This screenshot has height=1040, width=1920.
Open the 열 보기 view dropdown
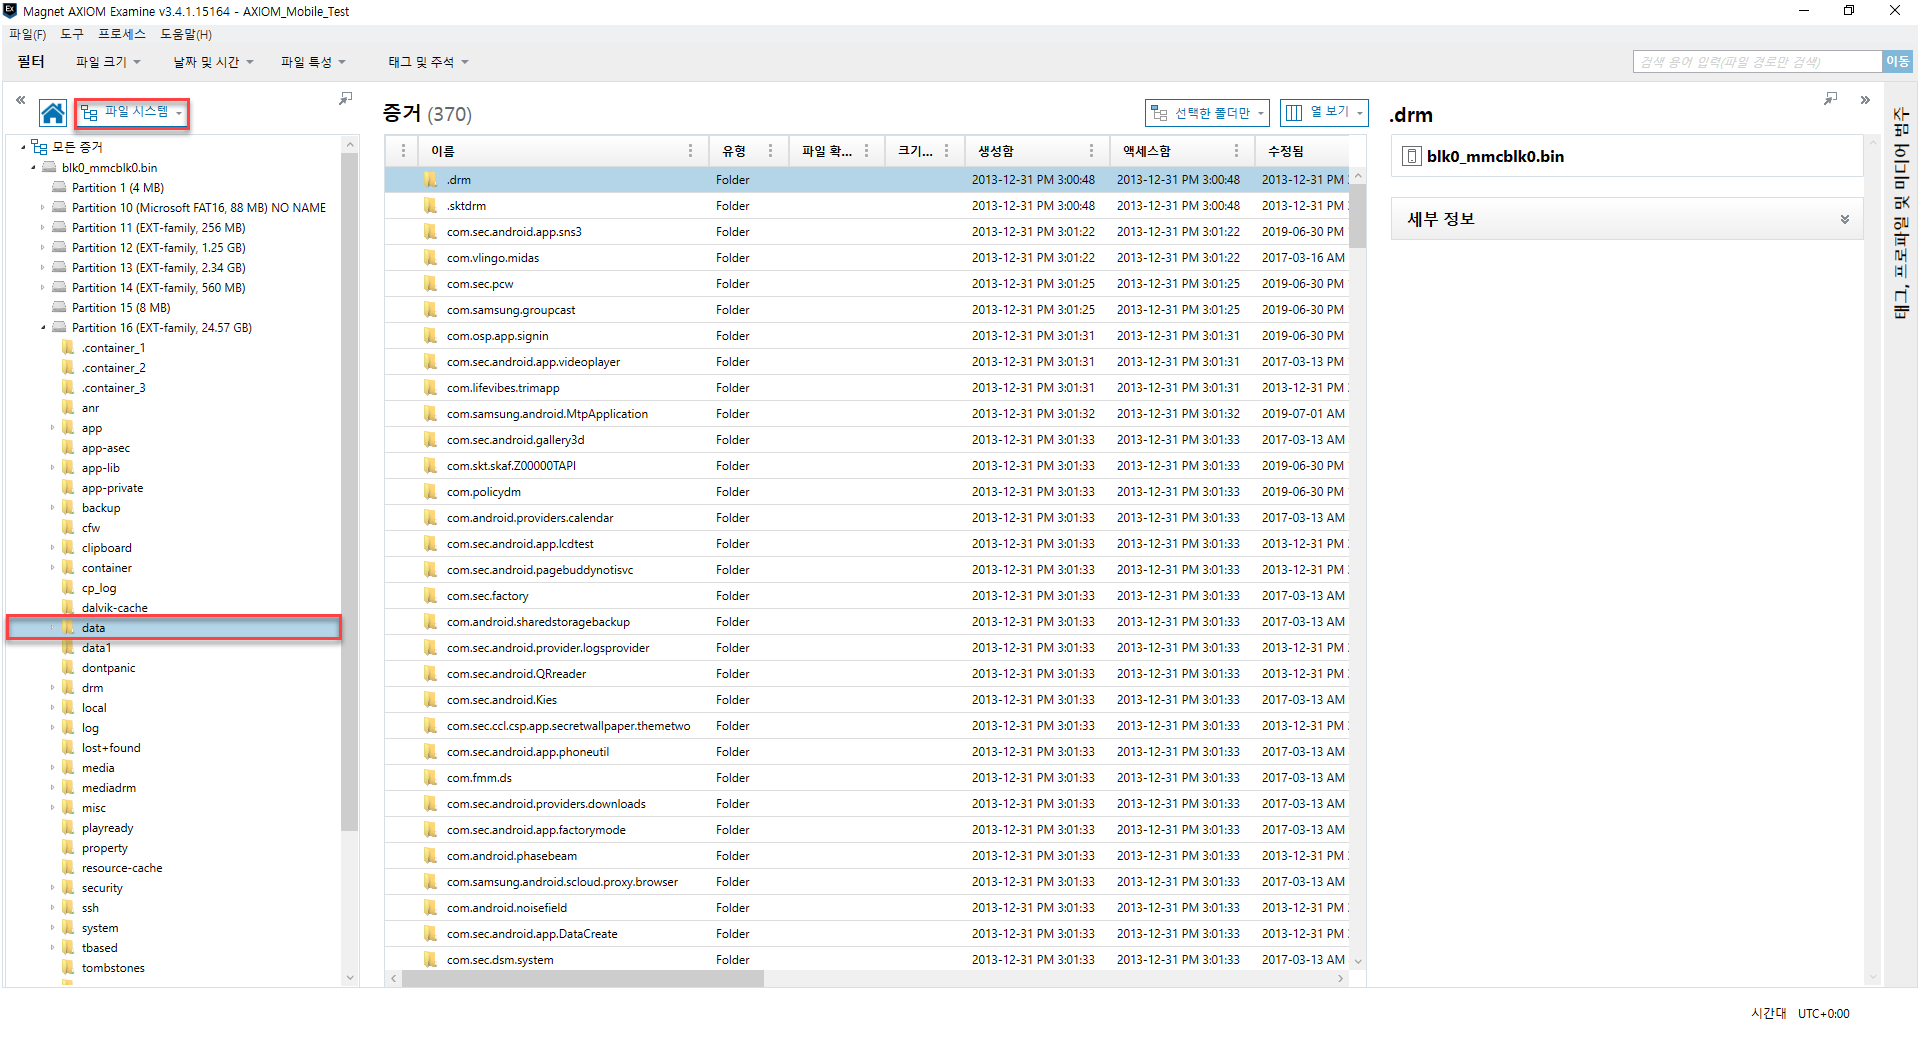coord(1324,112)
